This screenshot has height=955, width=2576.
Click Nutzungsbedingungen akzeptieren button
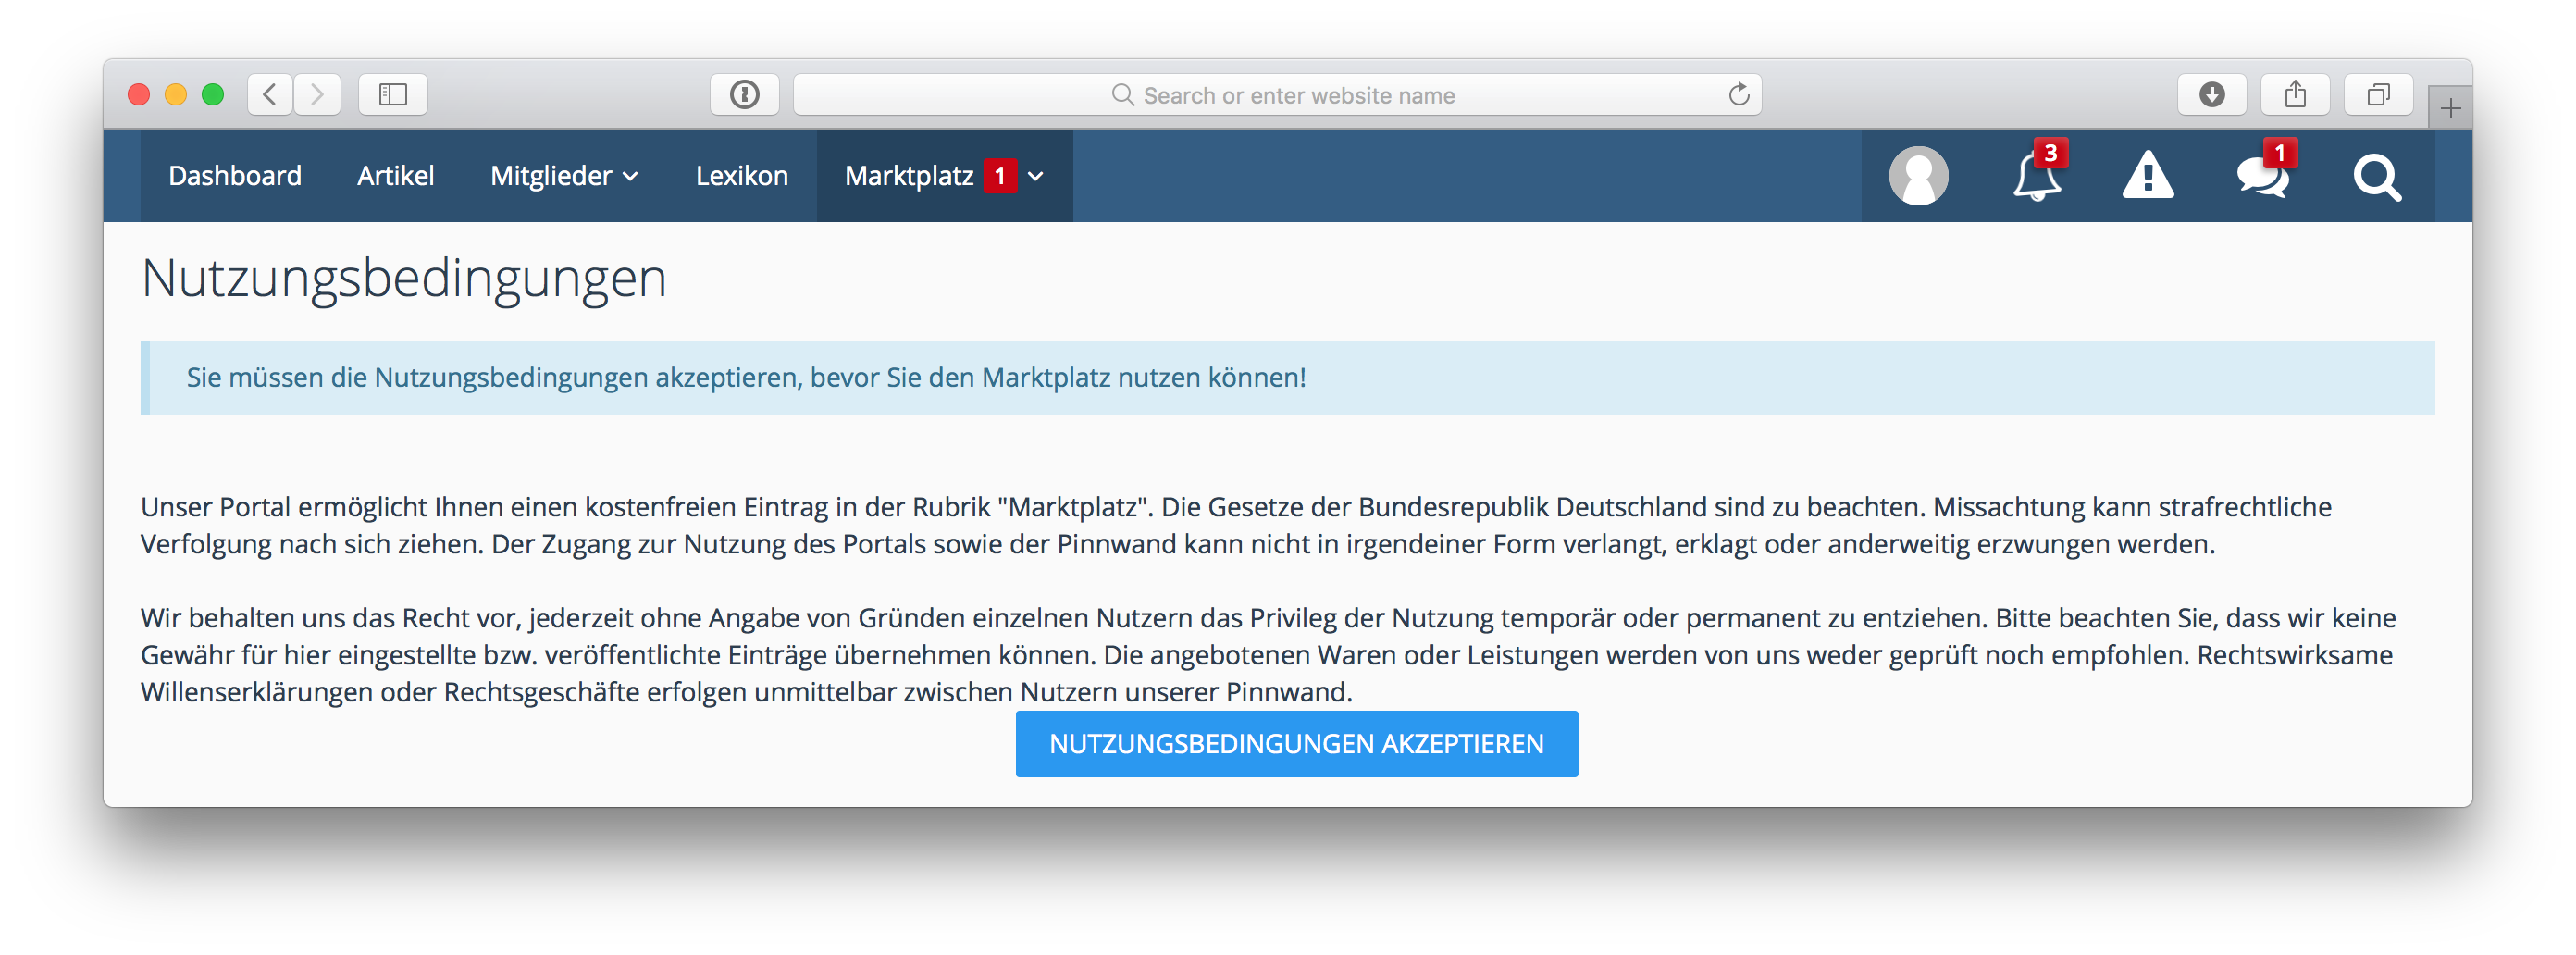1296,744
